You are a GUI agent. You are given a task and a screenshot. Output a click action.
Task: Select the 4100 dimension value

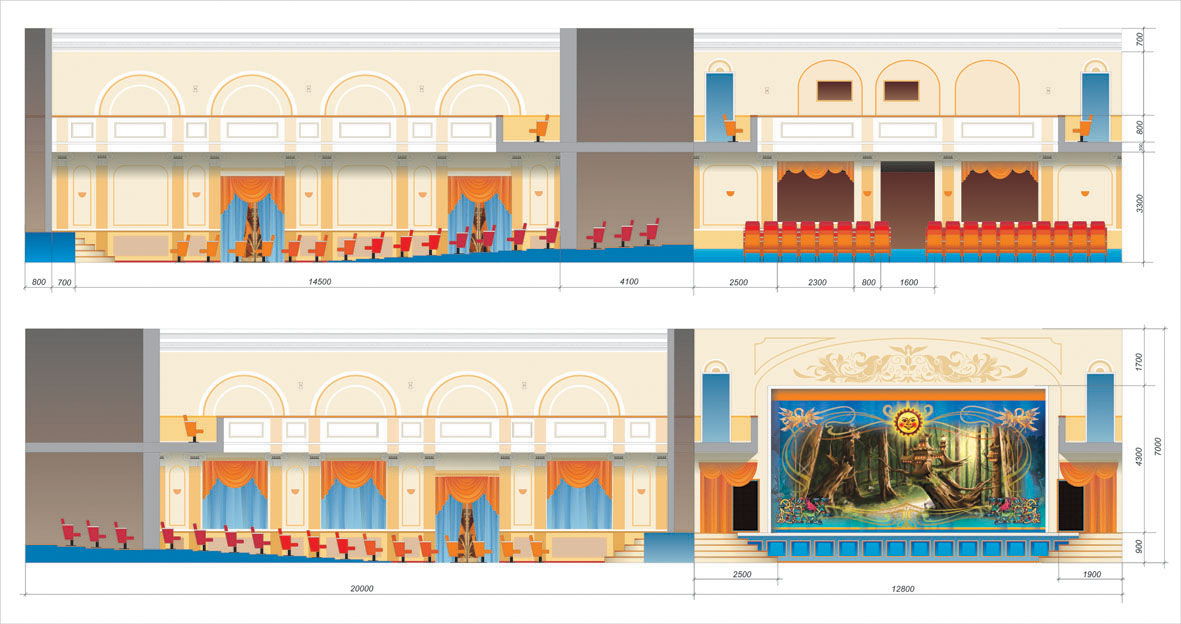629,282
